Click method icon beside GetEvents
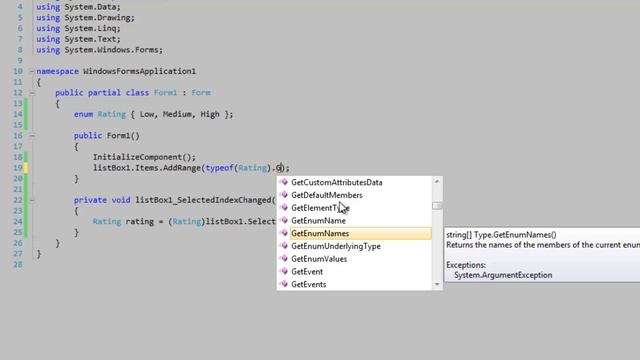Screen dimensions: 640x360 click(284, 284)
